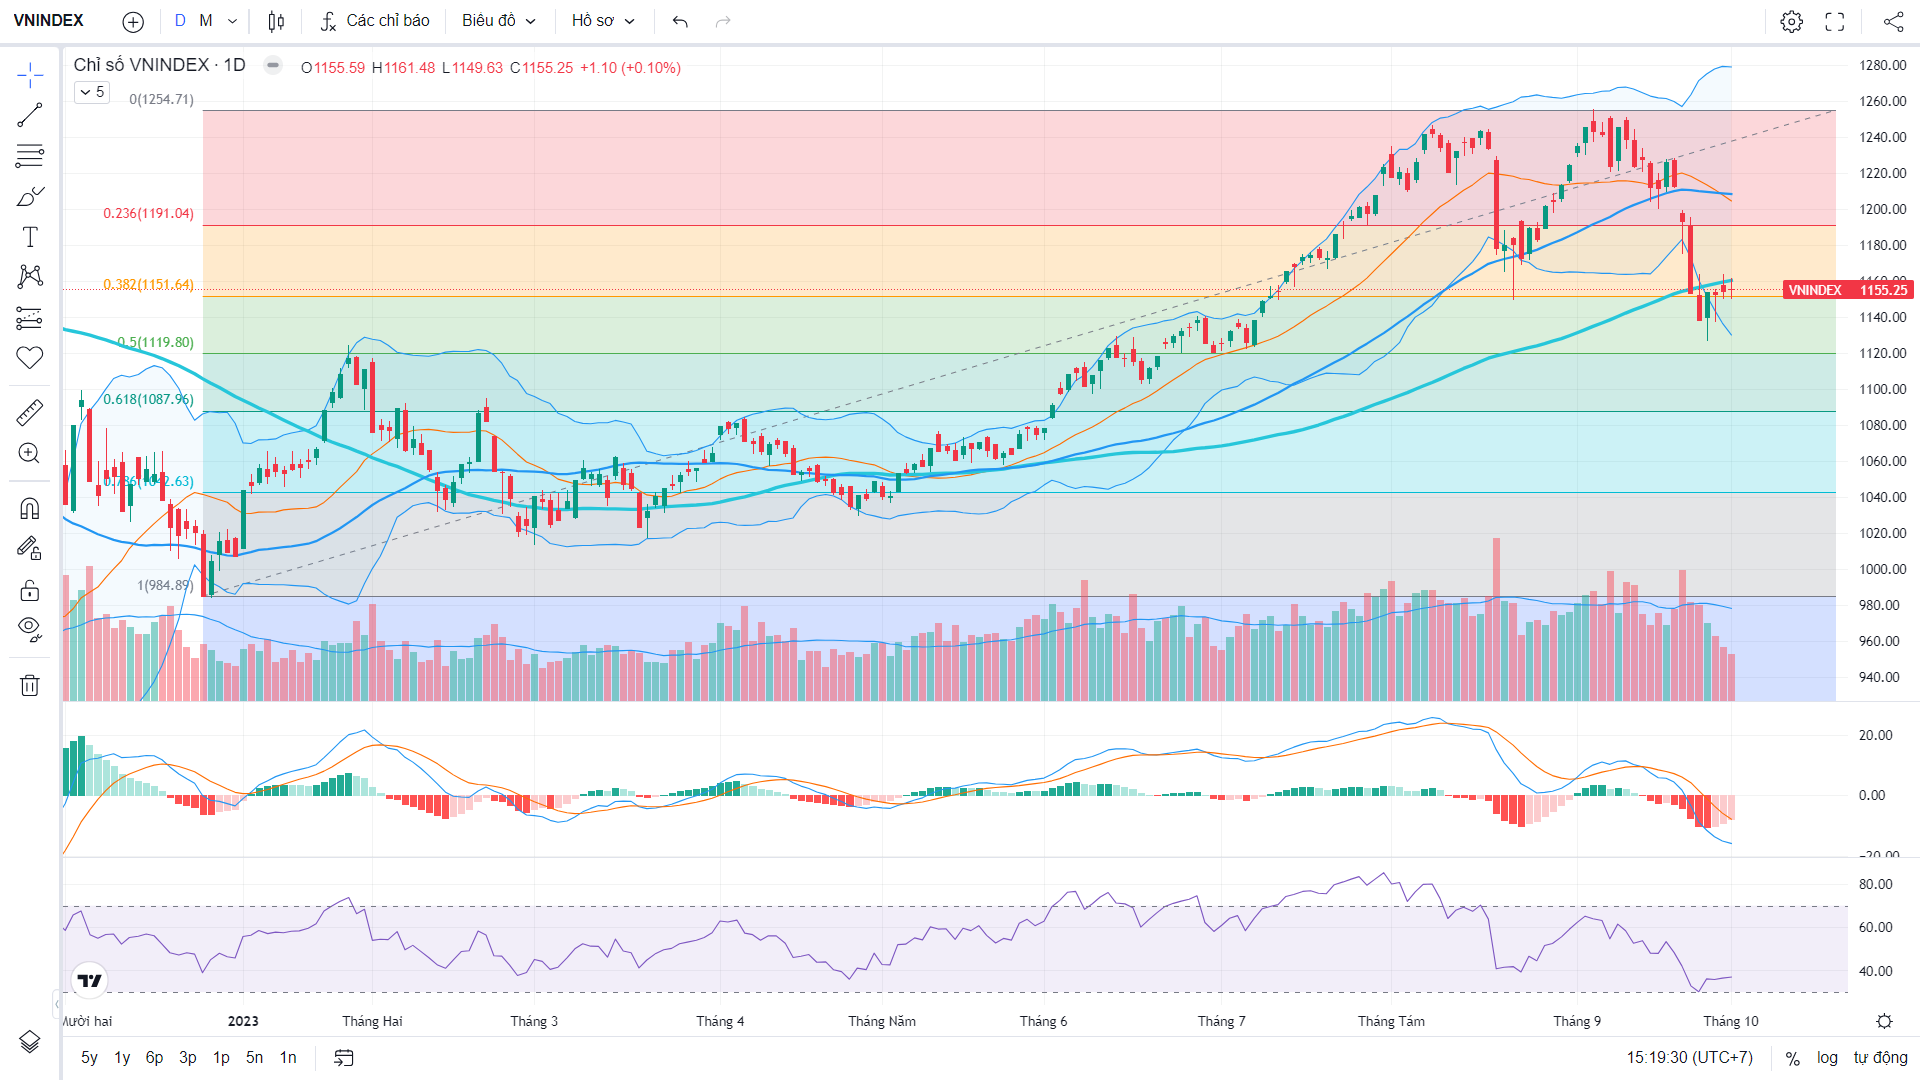This screenshot has height=1080, width=1920.
Task: Open the object tree layers icon
Action: coord(30,1042)
